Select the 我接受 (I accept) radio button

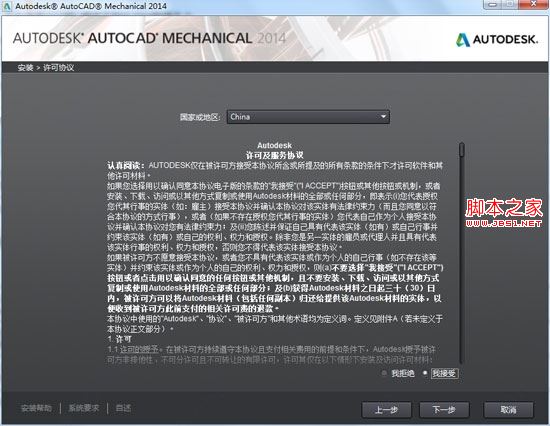point(425,373)
